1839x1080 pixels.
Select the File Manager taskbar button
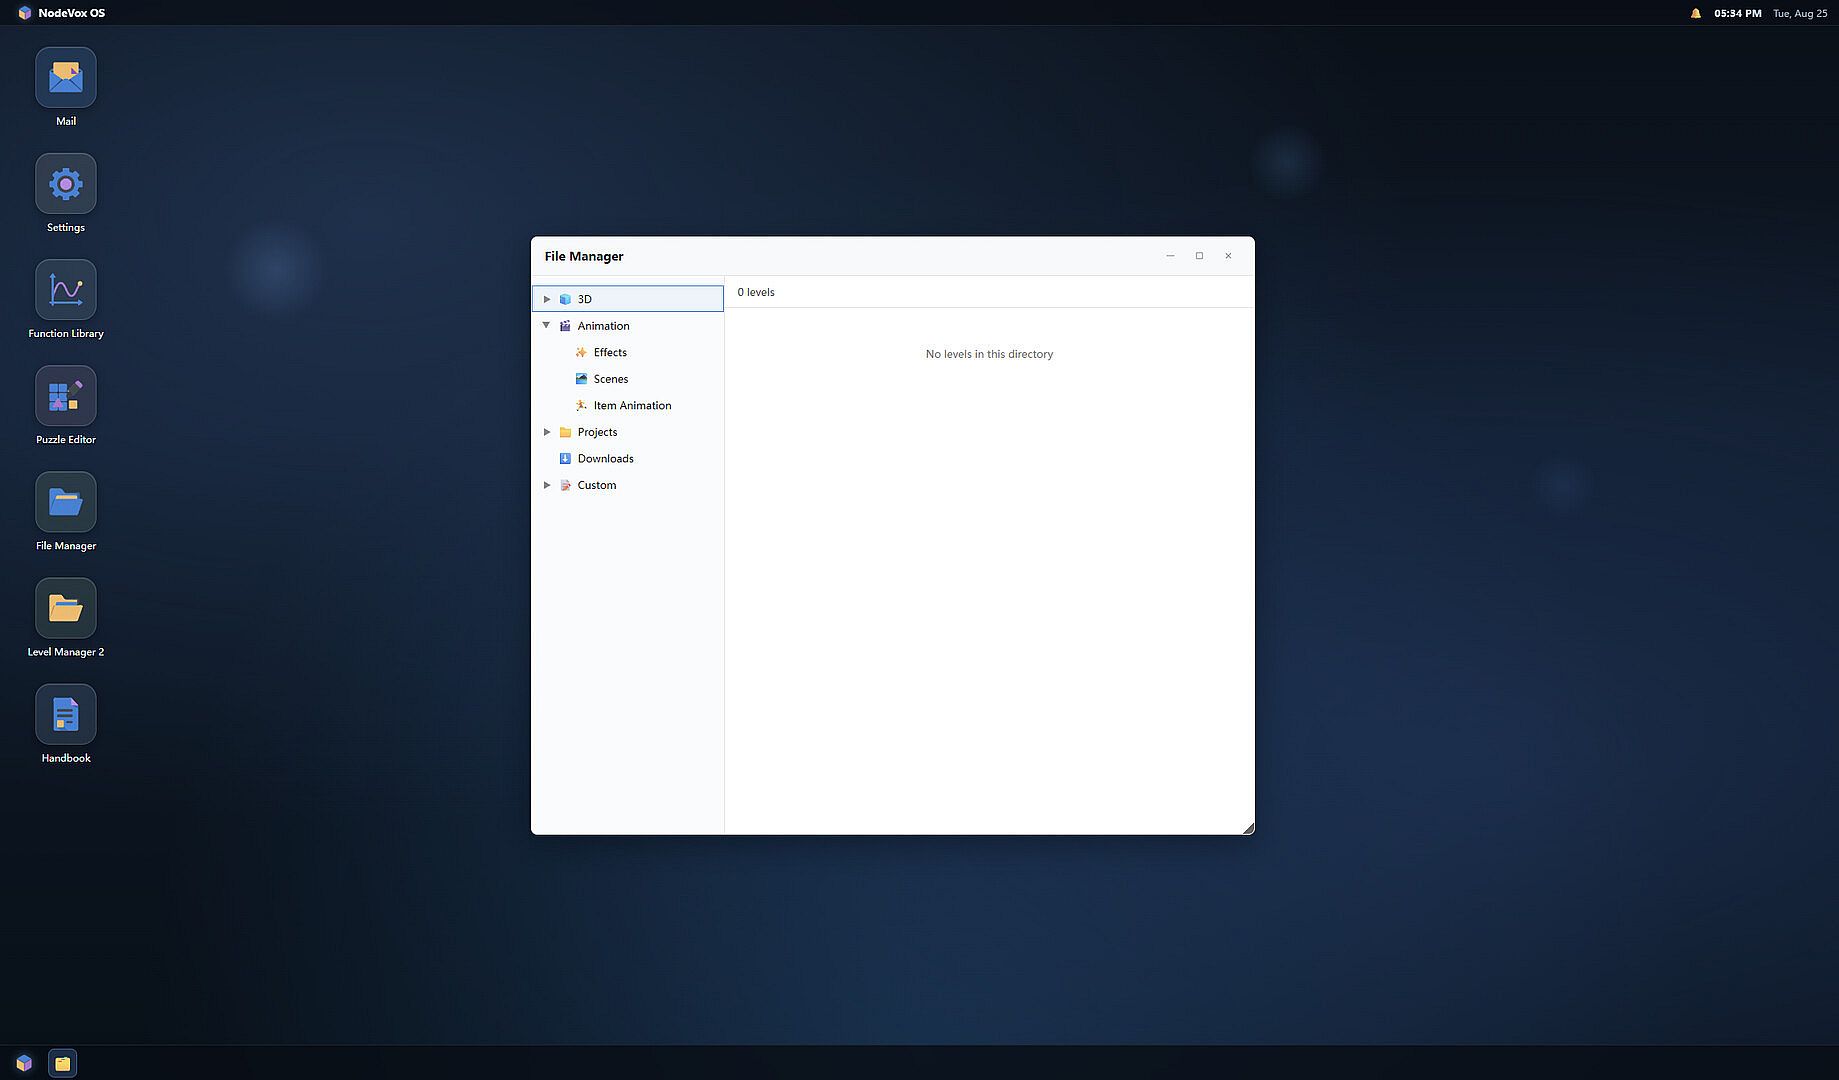pyautogui.click(x=62, y=1063)
